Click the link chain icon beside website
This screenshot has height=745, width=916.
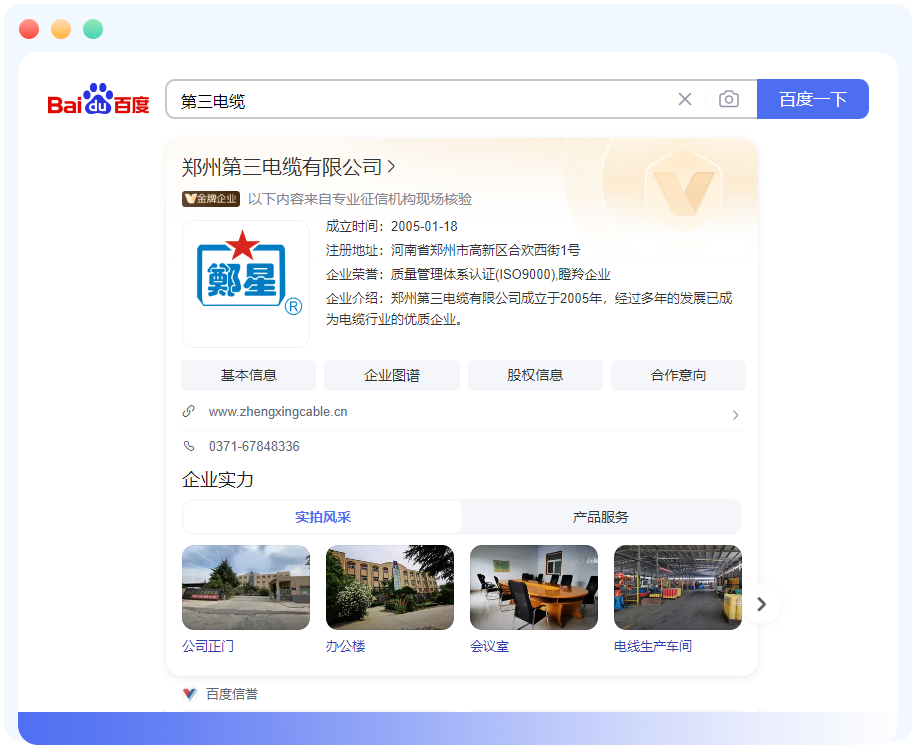tap(189, 411)
